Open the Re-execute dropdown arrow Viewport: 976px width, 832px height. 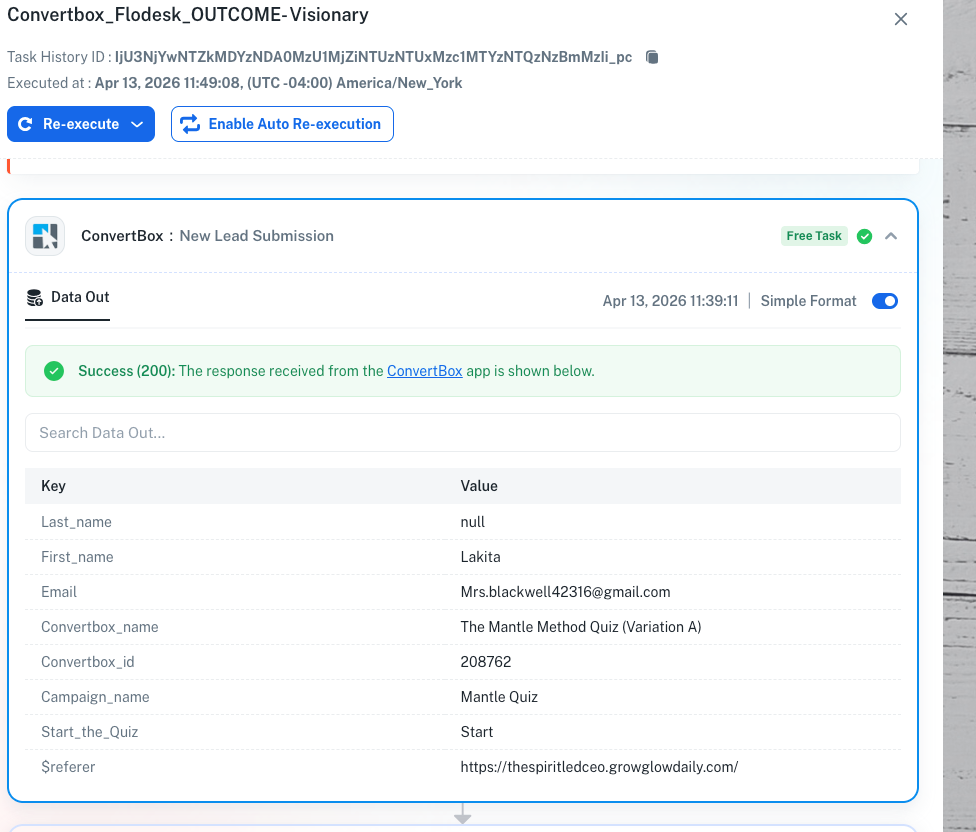pyautogui.click(x=137, y=124)
